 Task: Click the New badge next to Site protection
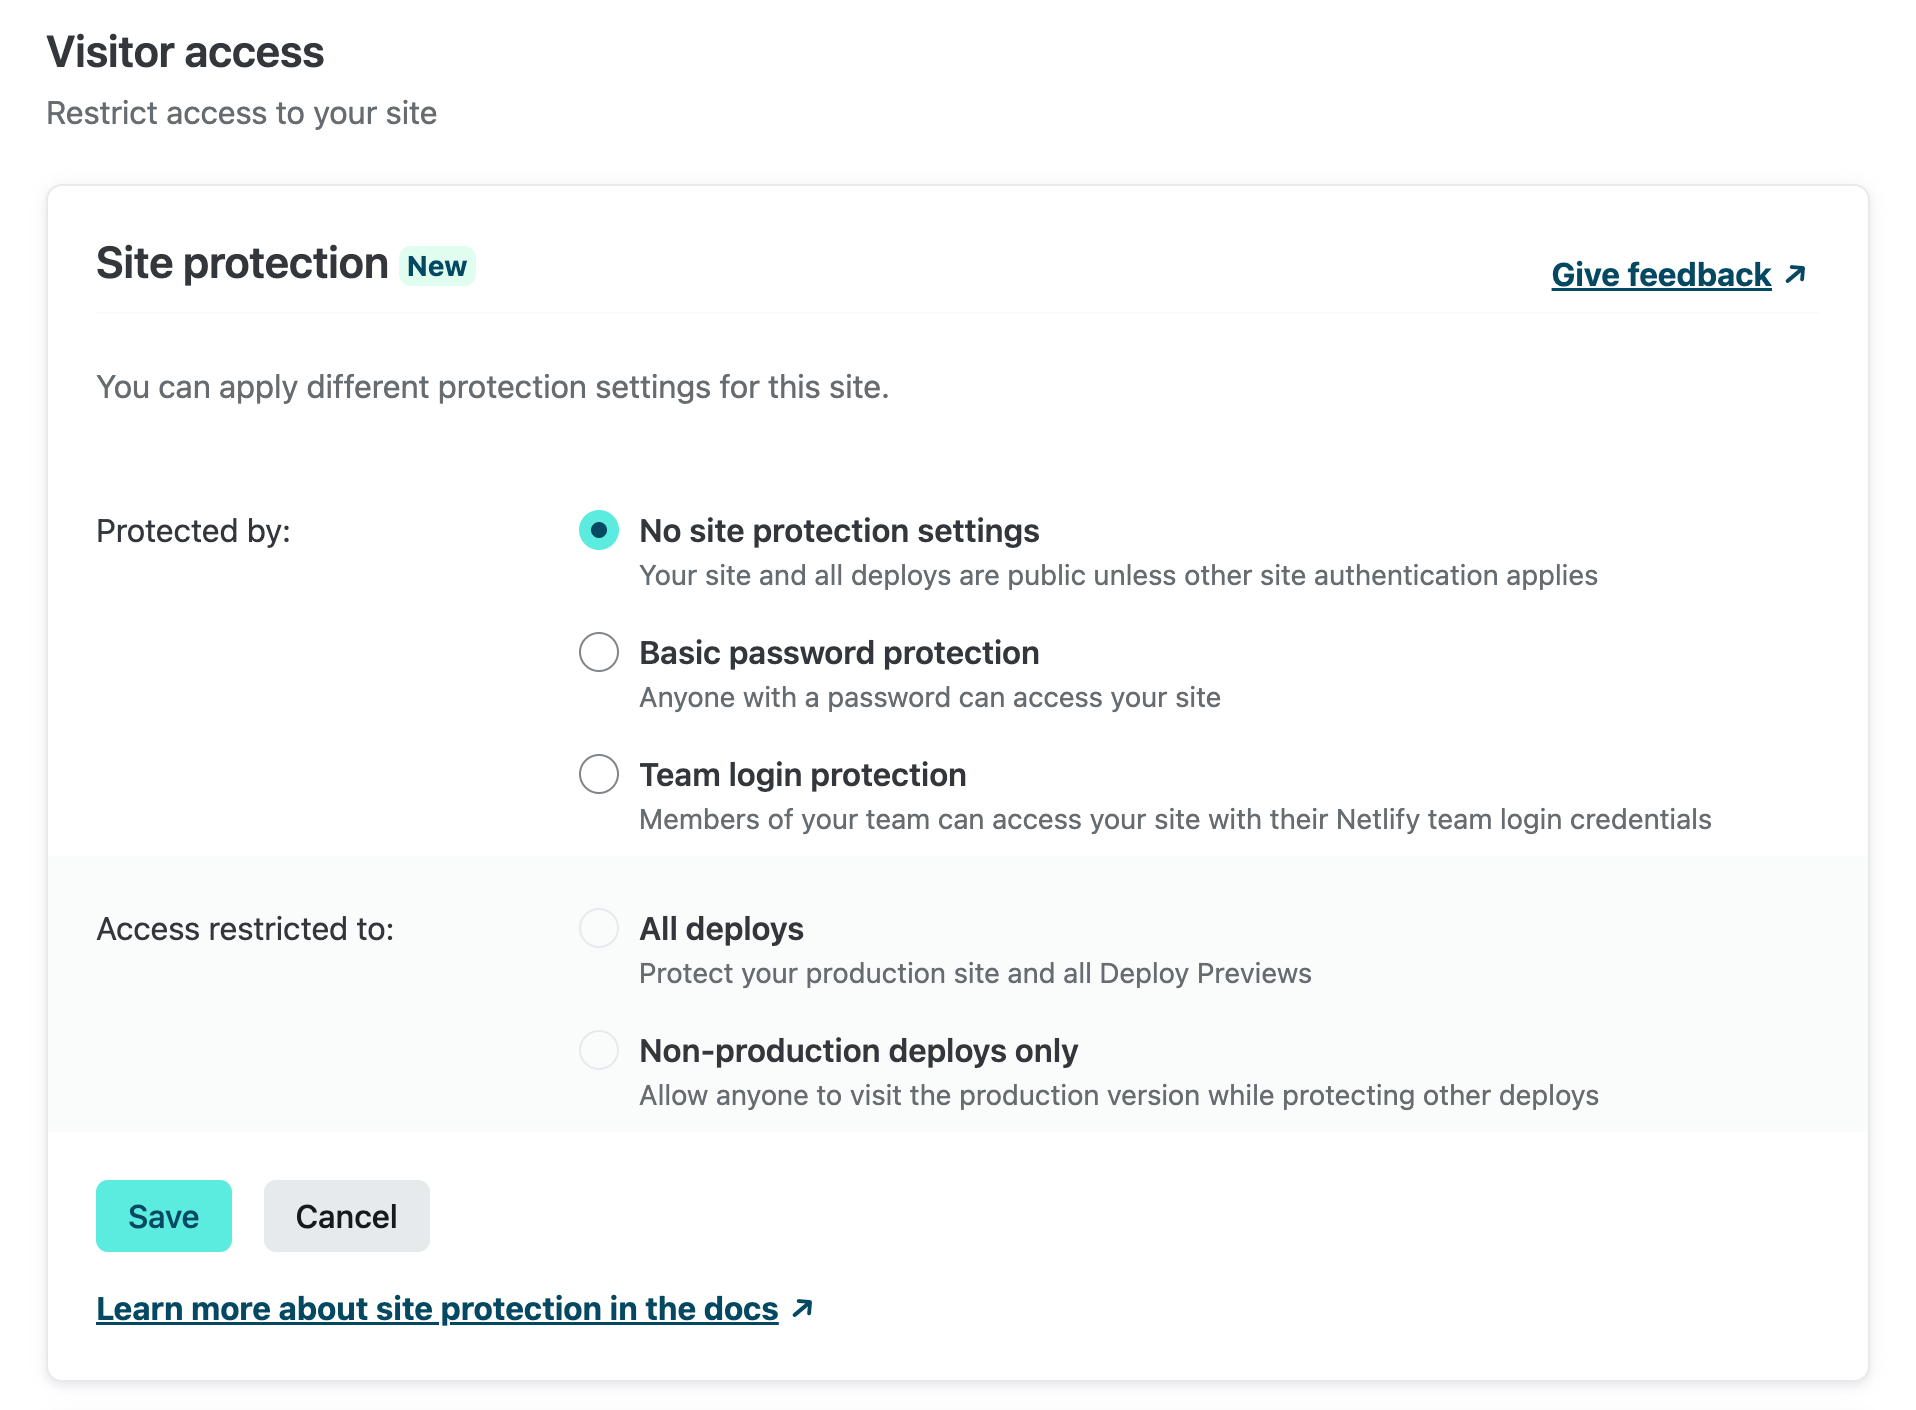tap(437, 266)
